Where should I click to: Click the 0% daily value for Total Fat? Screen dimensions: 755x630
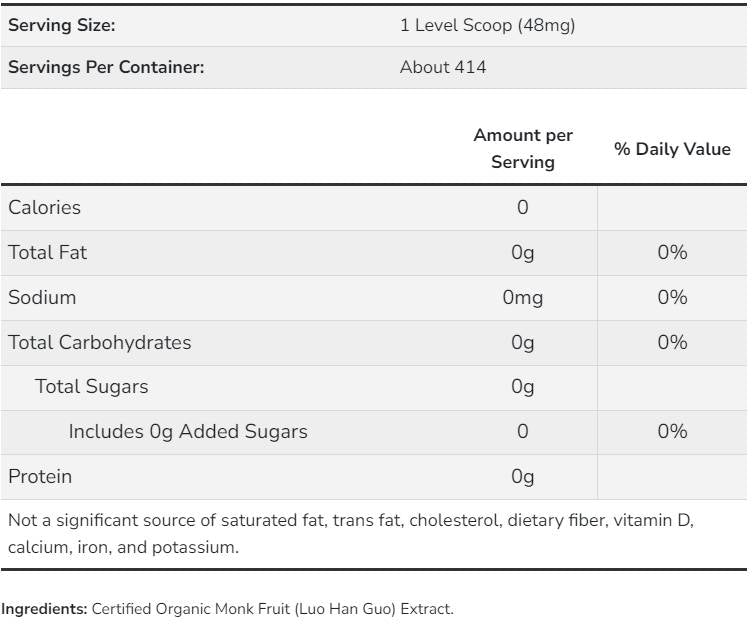coord(672,253)
